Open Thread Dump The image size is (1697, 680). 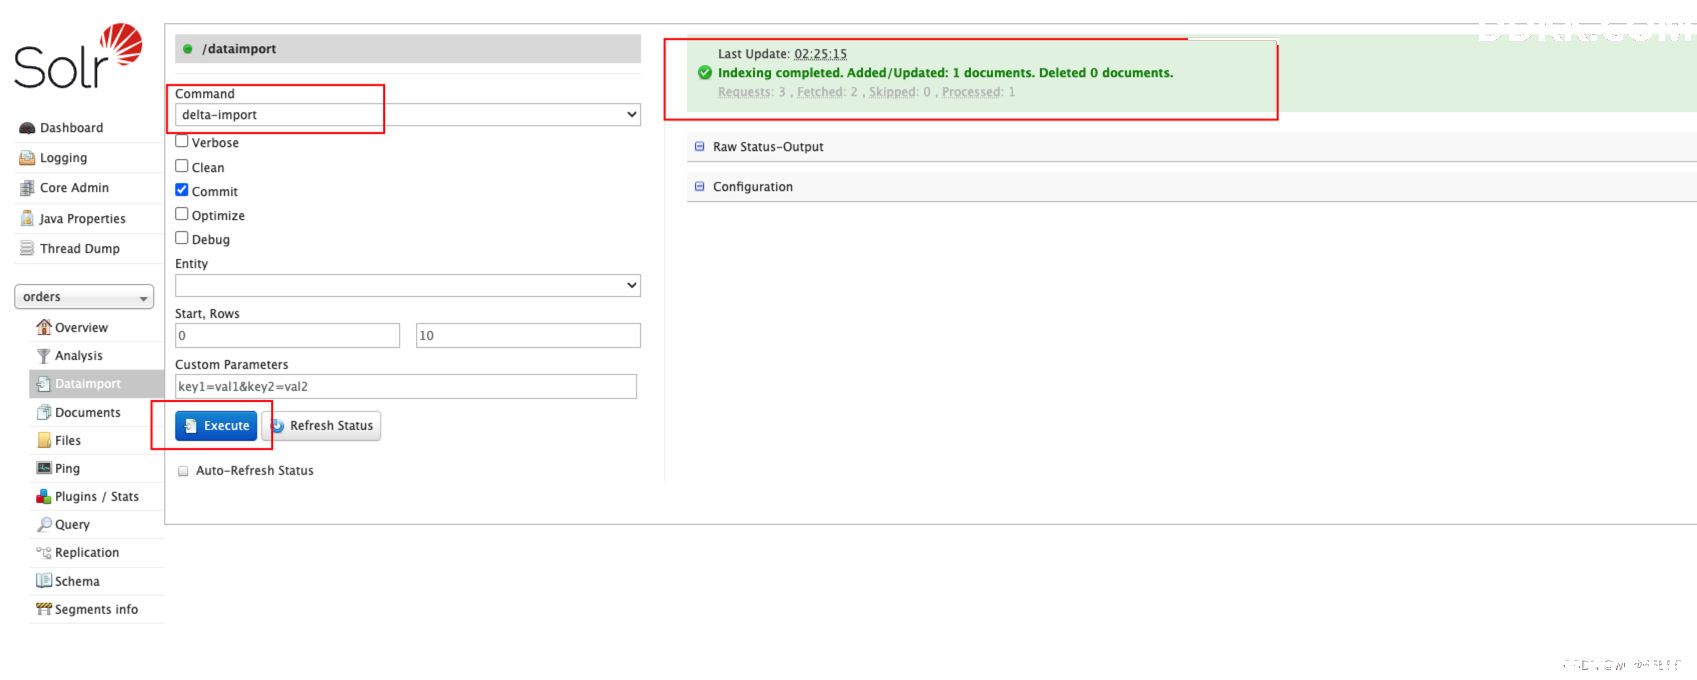[80, 249]
